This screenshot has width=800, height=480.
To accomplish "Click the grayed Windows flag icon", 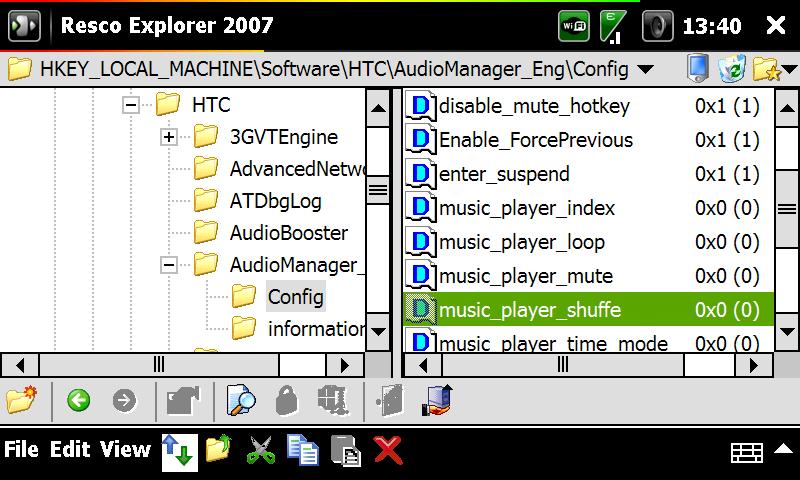I will pyautogui.click(x=333, y=400).
